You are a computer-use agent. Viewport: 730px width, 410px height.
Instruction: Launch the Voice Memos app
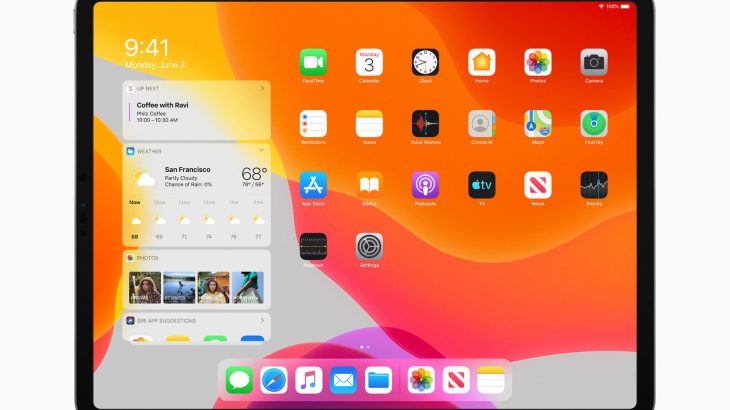425,124
